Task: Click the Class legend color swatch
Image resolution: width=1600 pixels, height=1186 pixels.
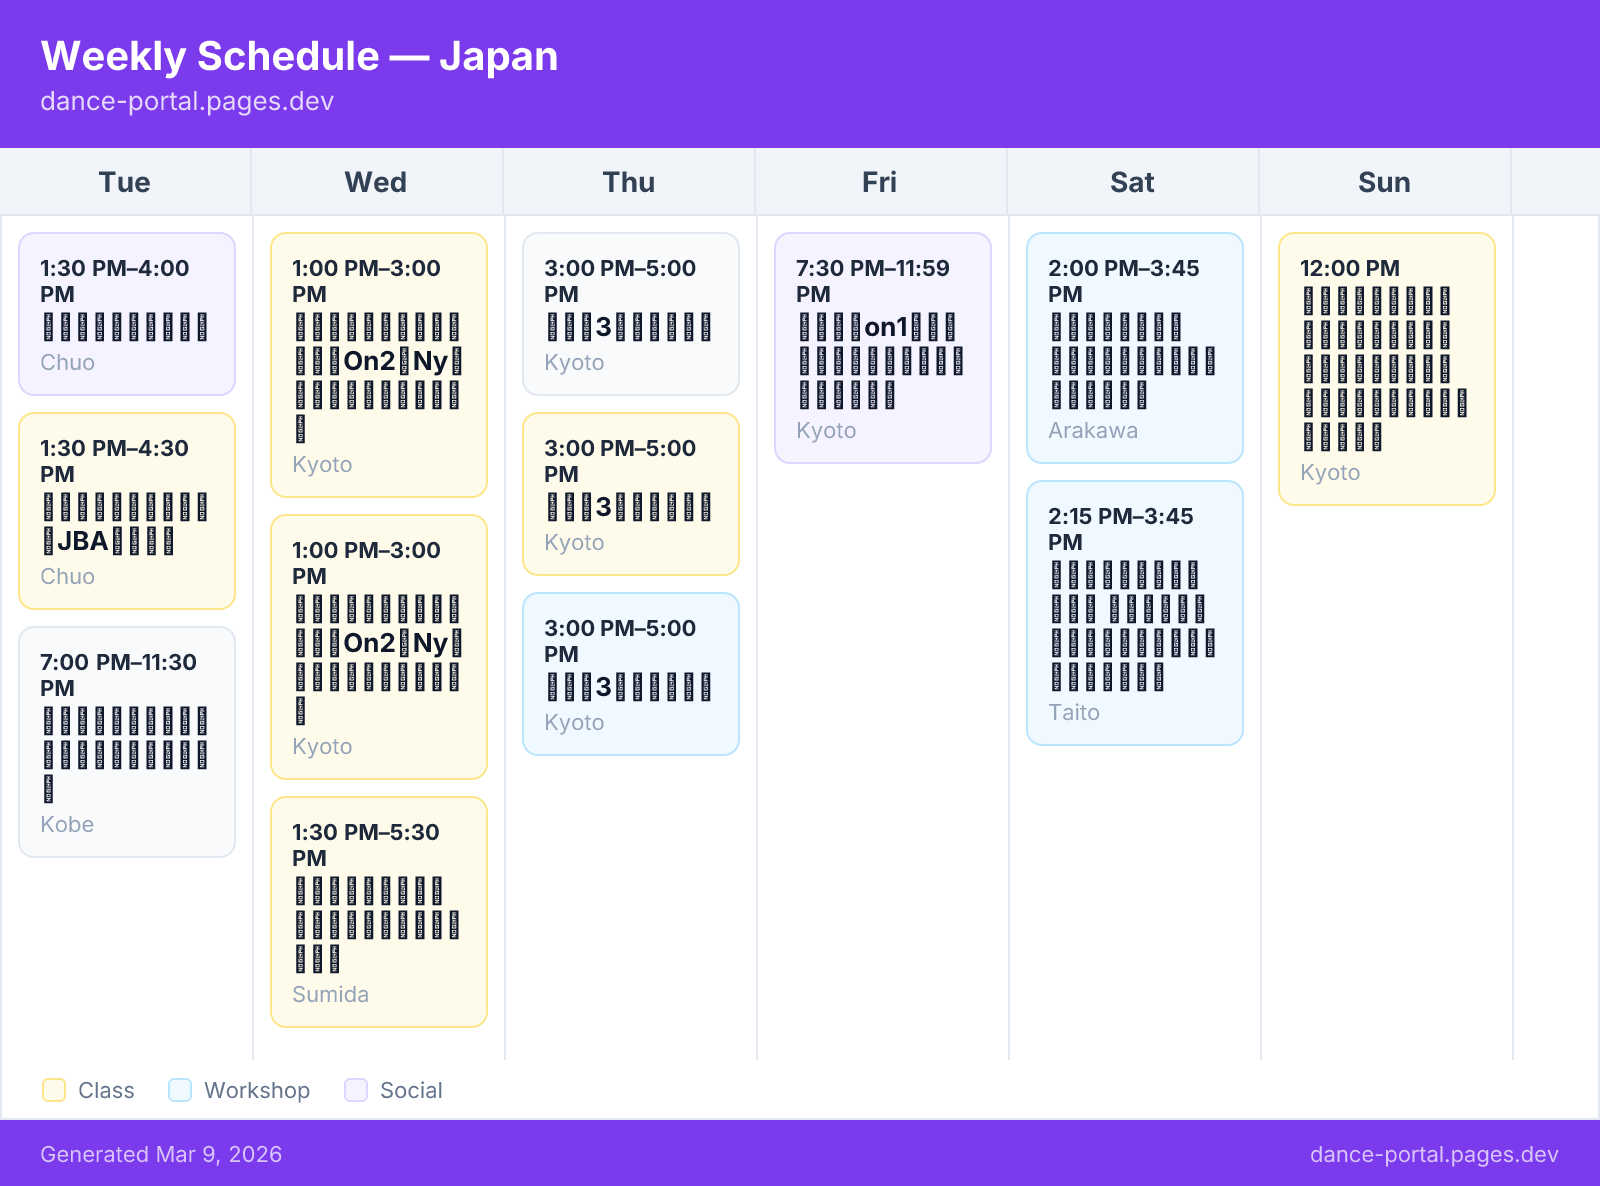Action: 54,1090
